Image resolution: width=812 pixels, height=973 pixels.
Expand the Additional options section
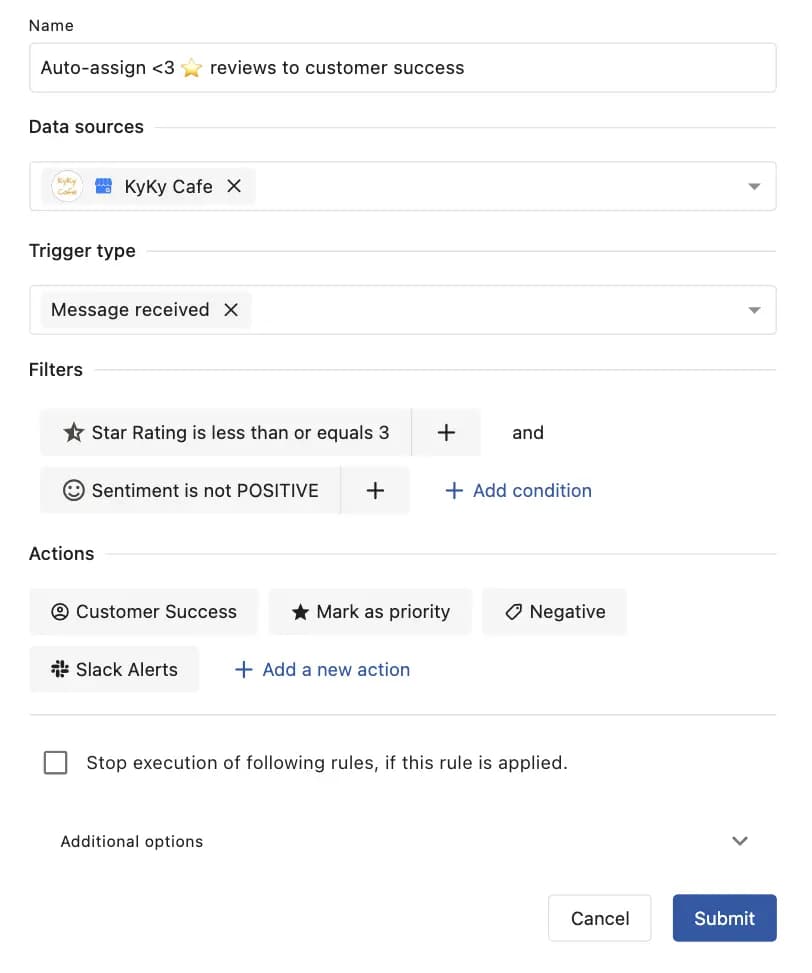(739, 841)
